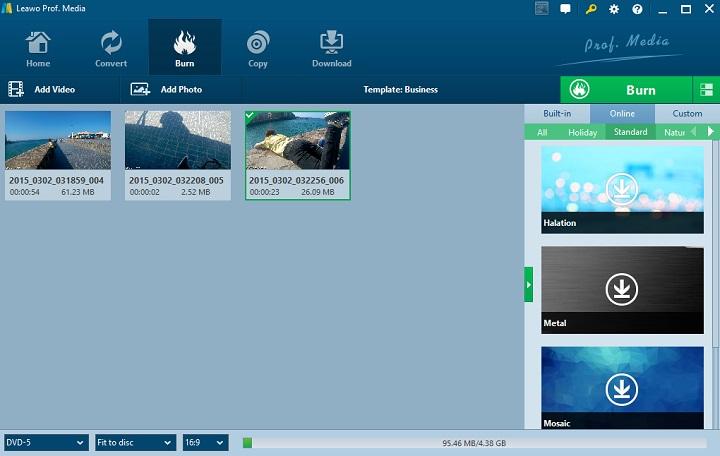The height and width of the screenshot is (456, 720).
Task: Click the Add Video film strip icon
Action: (x=16, y=89)
